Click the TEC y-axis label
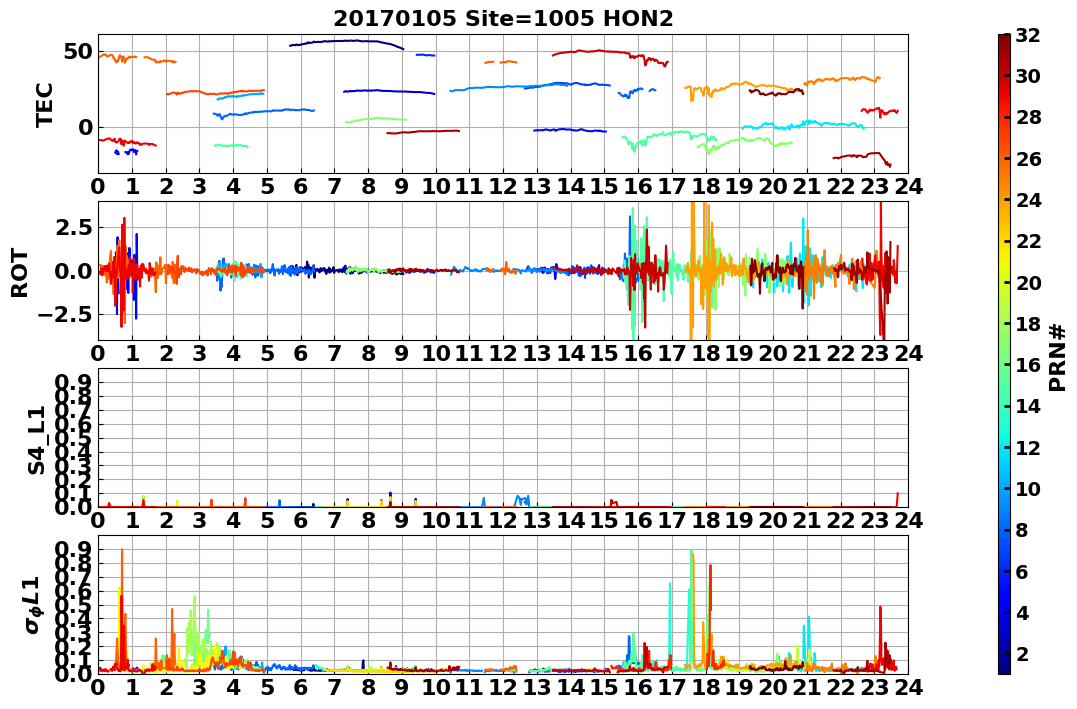Image resolution: width=1077 pixels, height=709 pixels. [45, 104]
